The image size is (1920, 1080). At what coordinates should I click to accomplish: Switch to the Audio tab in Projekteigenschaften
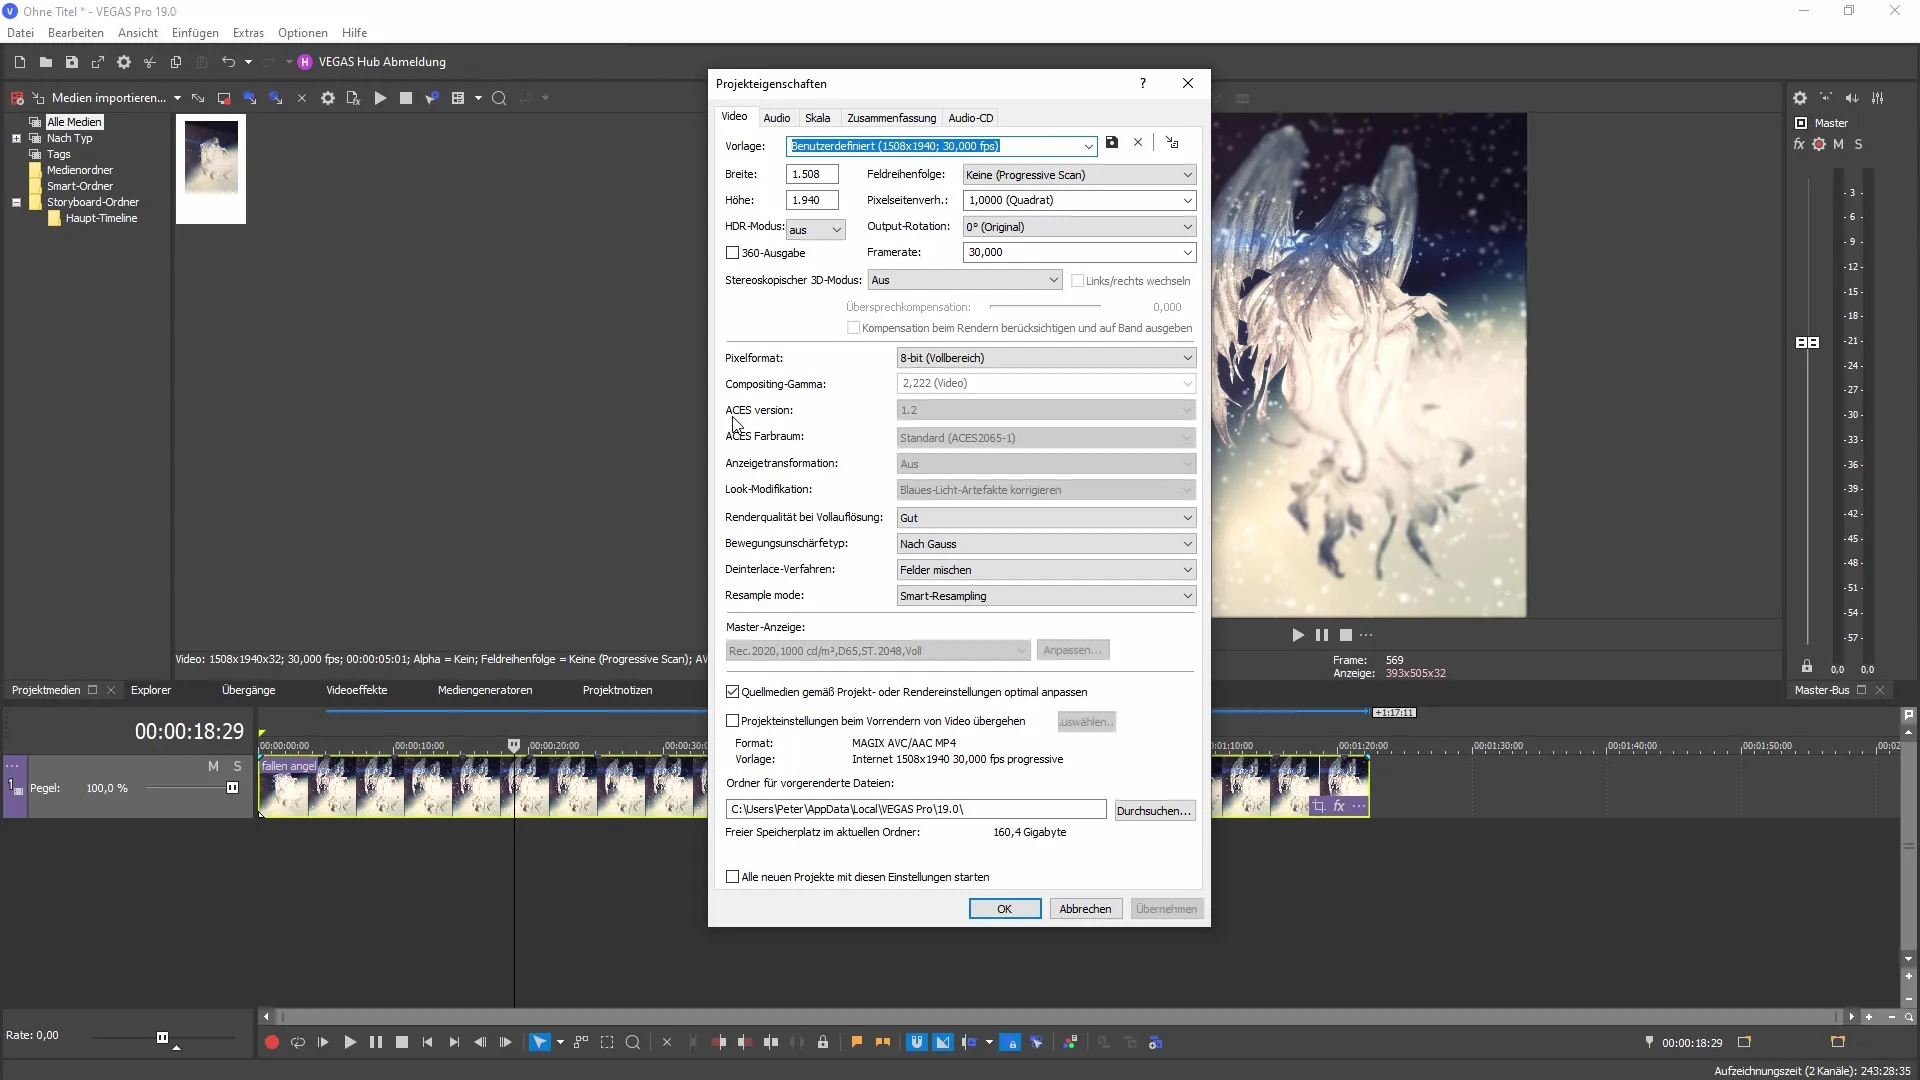(x=777, y=118)
